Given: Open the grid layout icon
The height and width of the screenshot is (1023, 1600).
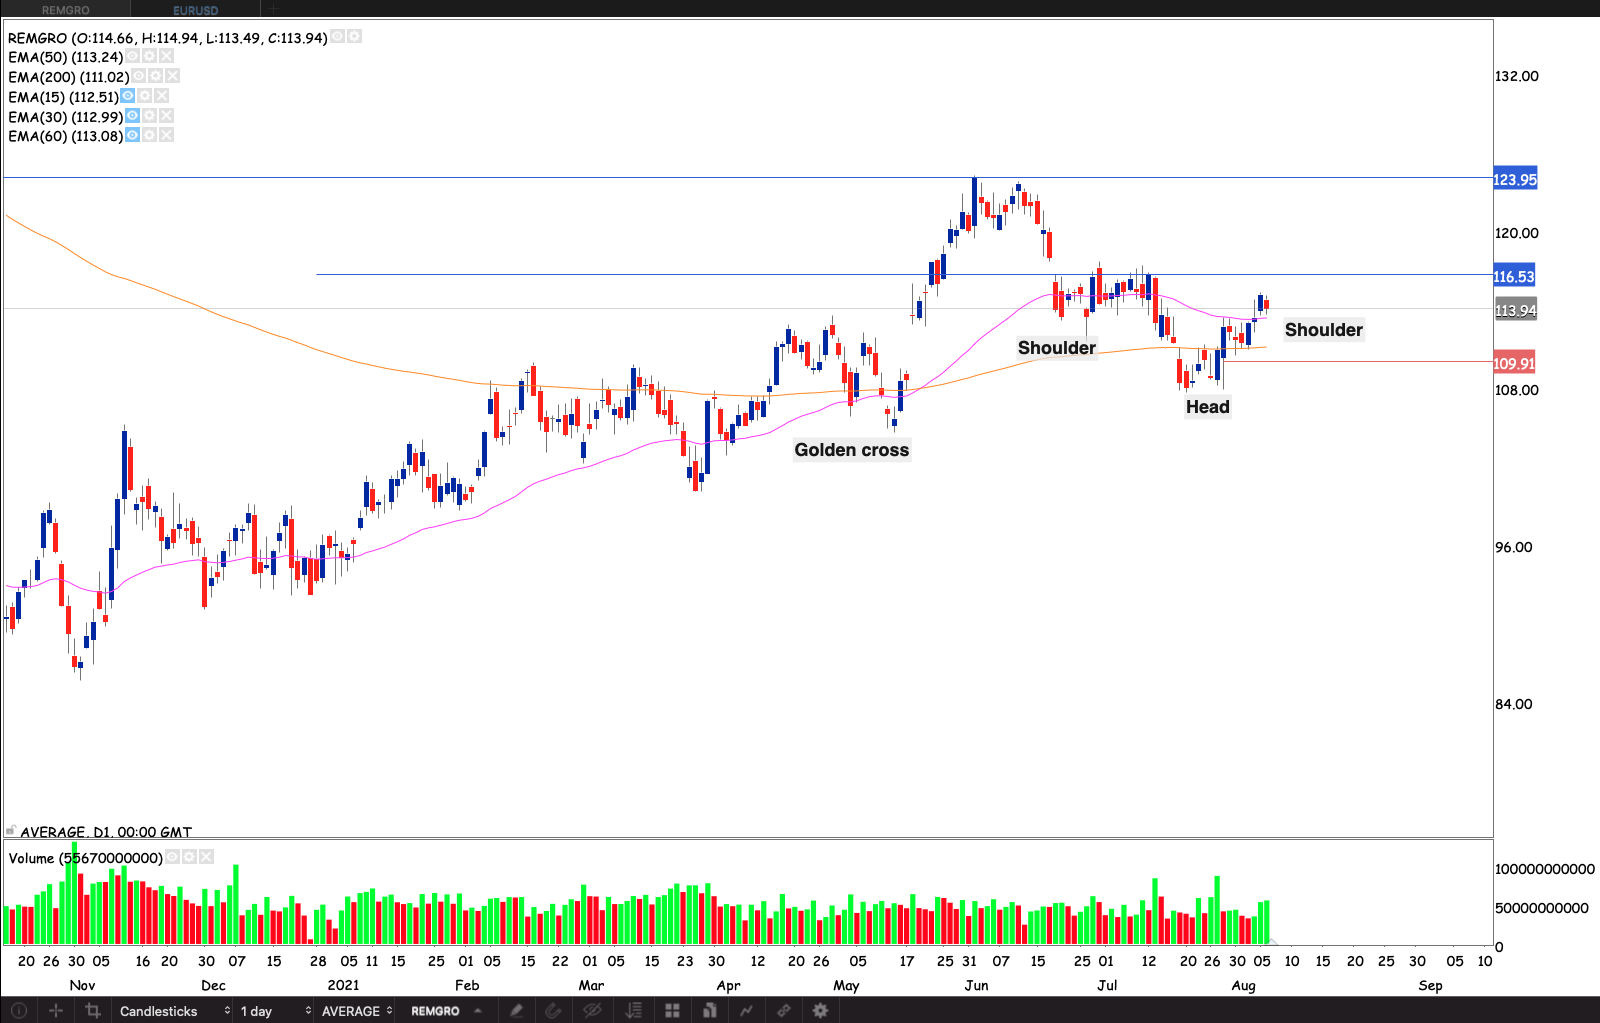Looking at the screenshot, I should tap(672, 1011).
